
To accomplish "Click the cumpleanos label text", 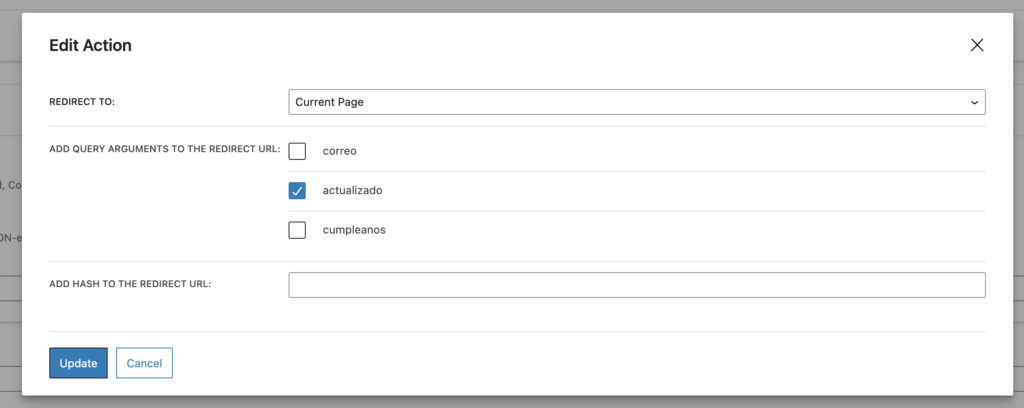I will pyautogui.click(x=354, y=230).
